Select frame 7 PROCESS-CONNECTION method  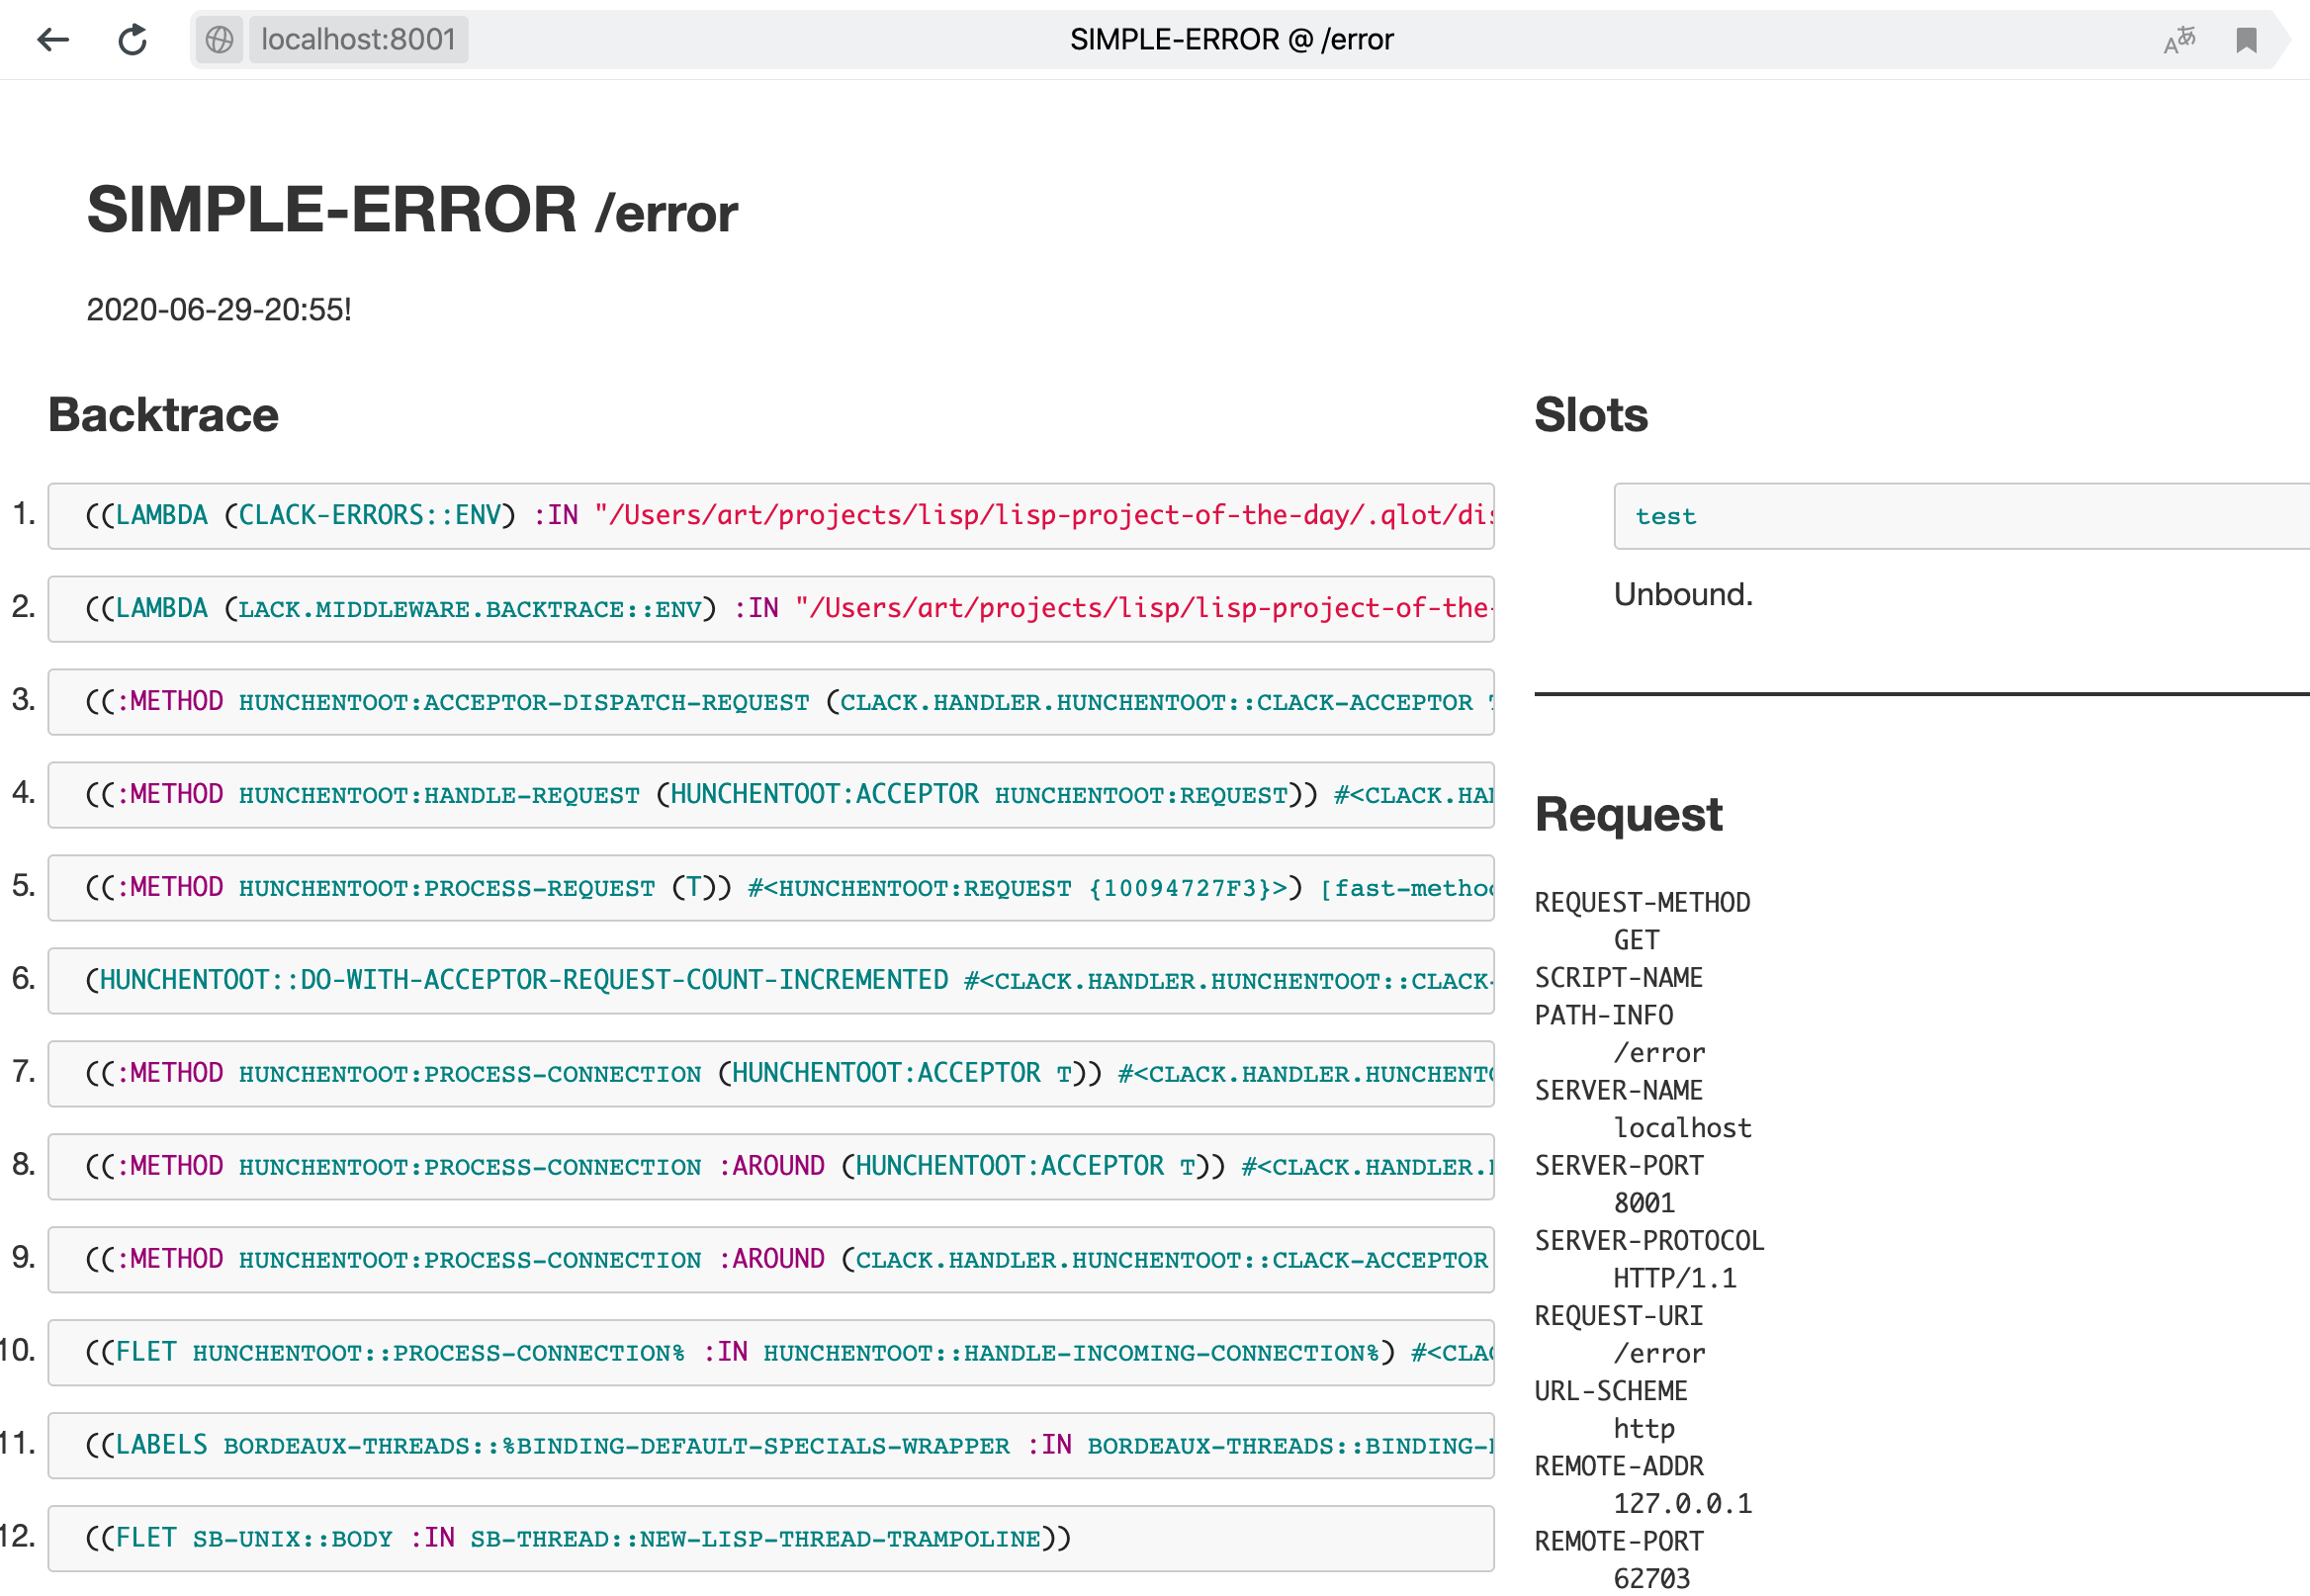pyautogui.click(x=771, y=1074)
